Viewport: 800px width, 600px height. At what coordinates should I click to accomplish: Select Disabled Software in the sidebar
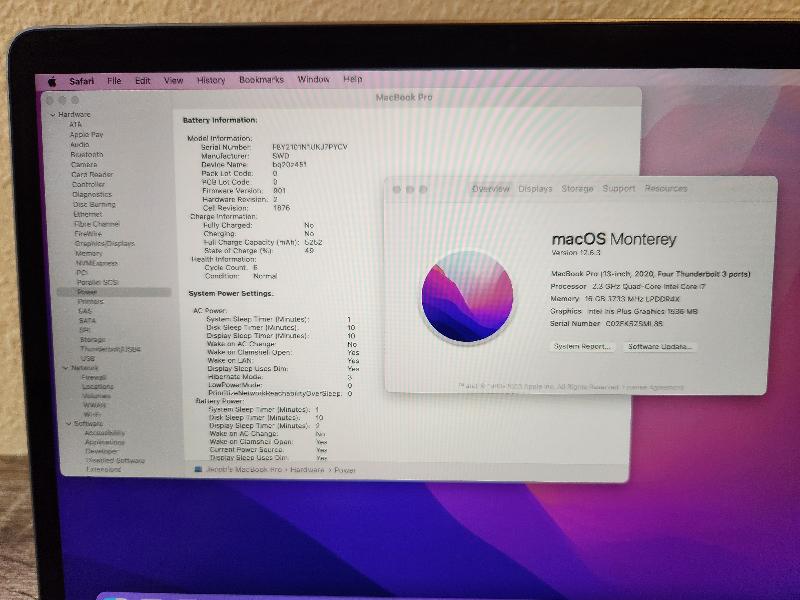click(115, 460)
